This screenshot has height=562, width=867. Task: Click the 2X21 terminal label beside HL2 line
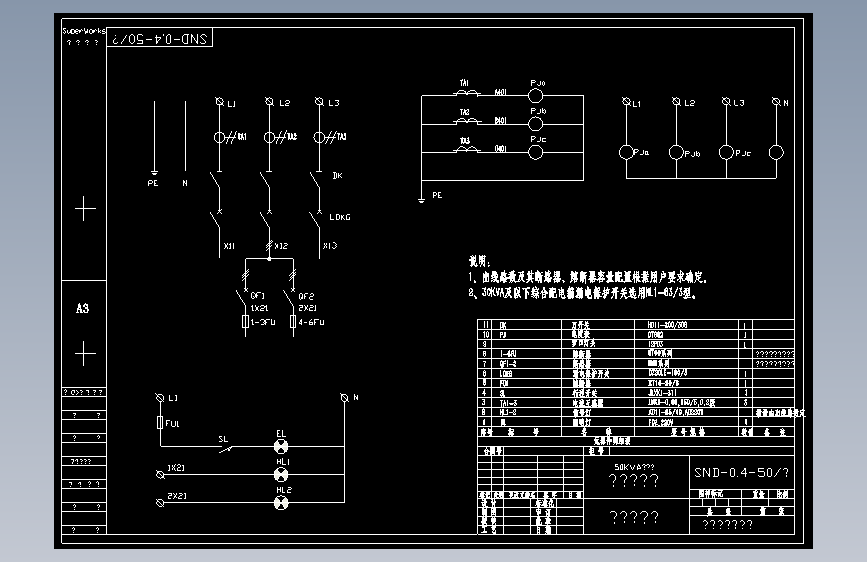click(177, 496)
